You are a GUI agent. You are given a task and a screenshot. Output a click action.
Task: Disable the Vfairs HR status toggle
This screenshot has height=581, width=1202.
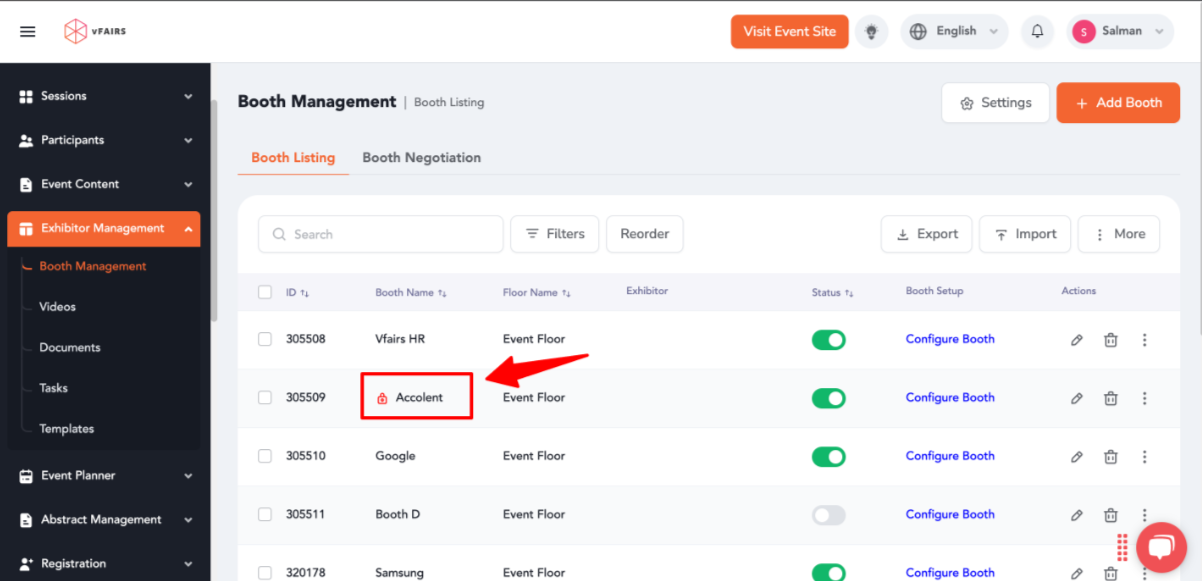coord(829,340)
